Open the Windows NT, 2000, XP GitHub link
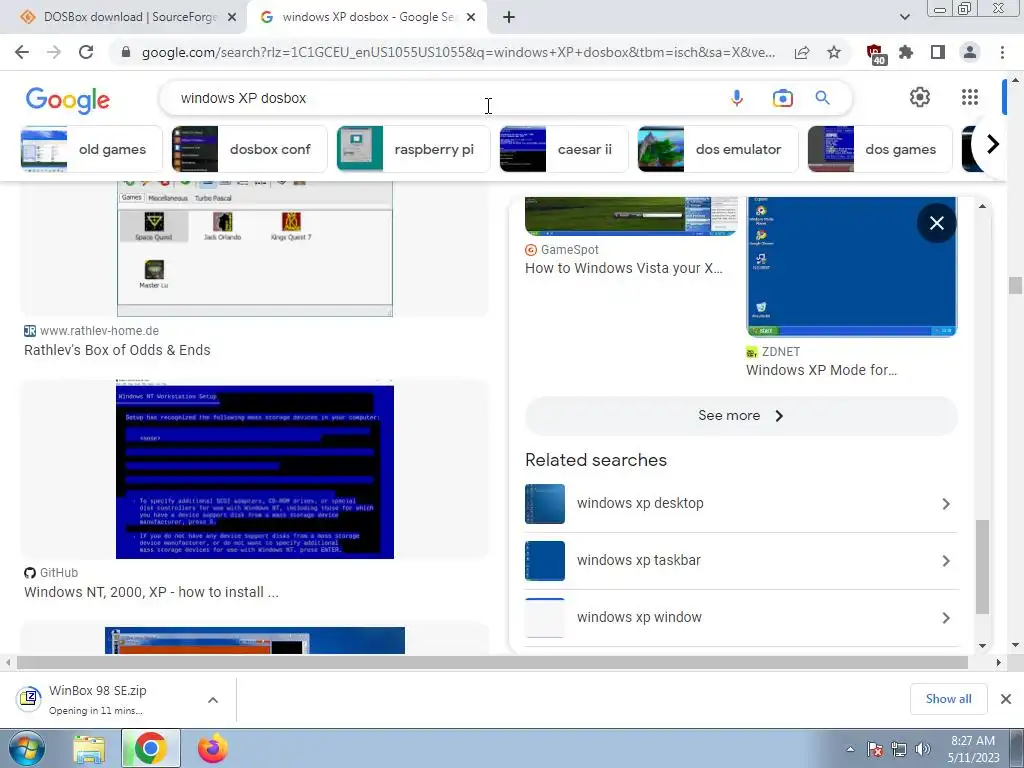1024x768 pixels. 151,592
